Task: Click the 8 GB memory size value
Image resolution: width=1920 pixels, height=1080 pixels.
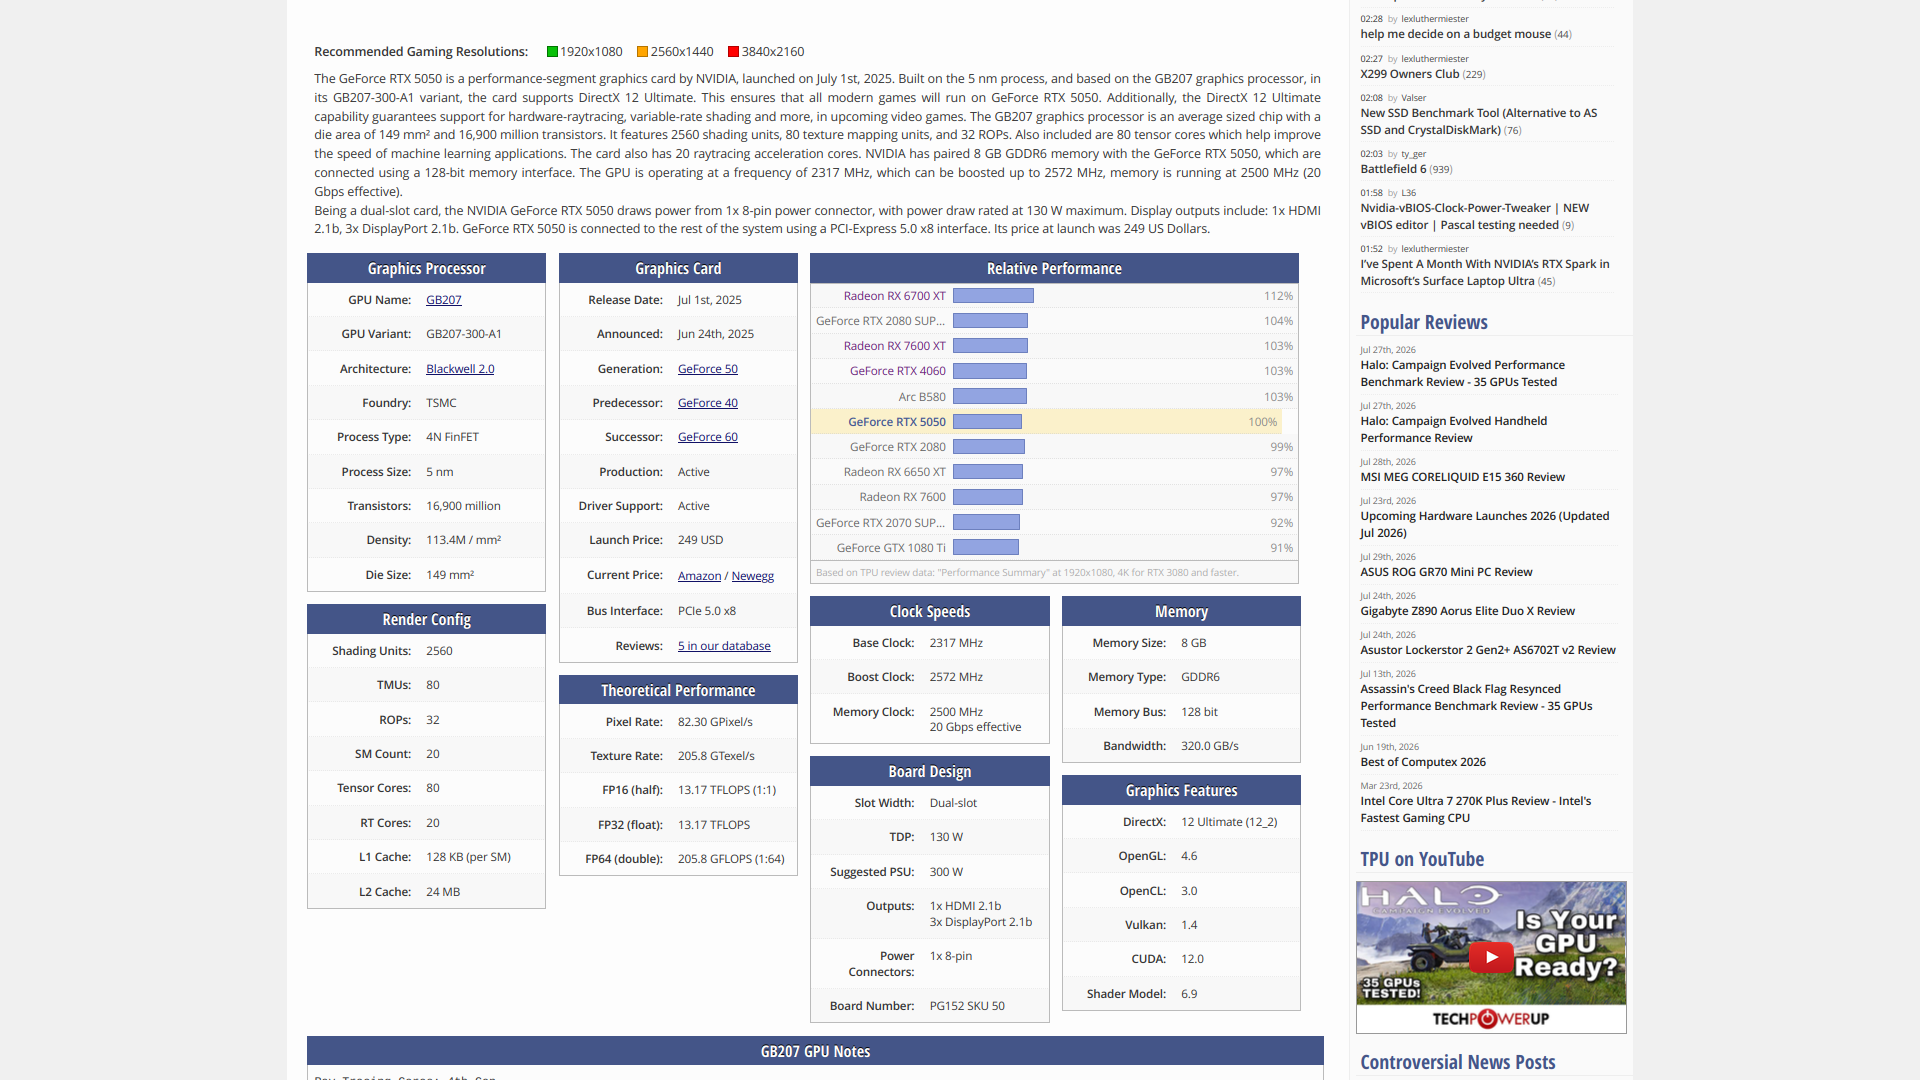Action: pyautogui.click(x=1193, y=643)
